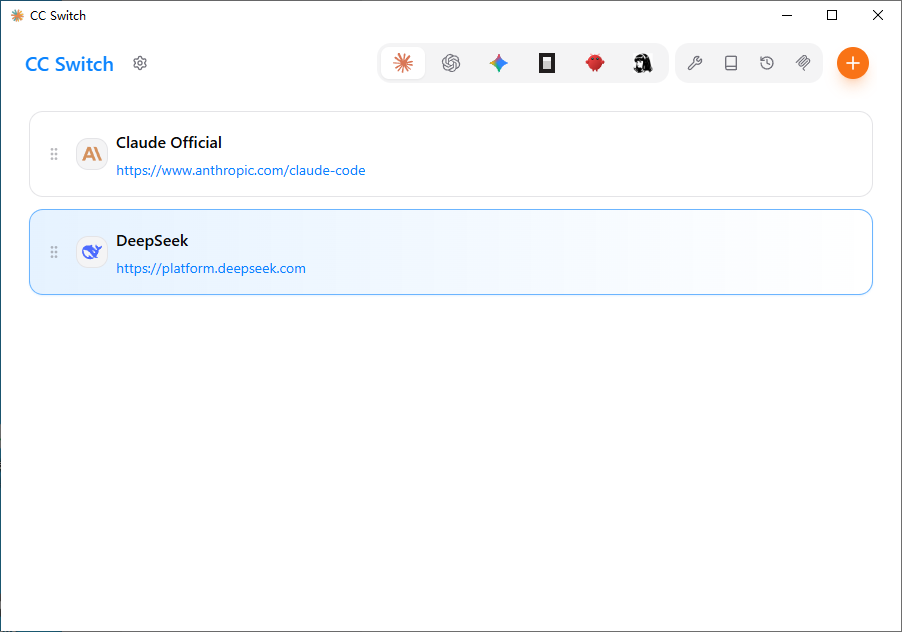
Task: Grab the DeepSeek drag handle
Action: pos(54,252)
